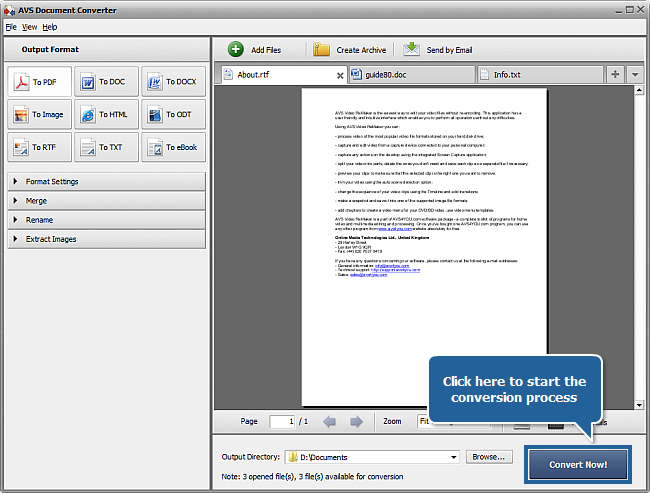
Task: Expand the Extract Images section
Action: (107, 239)
